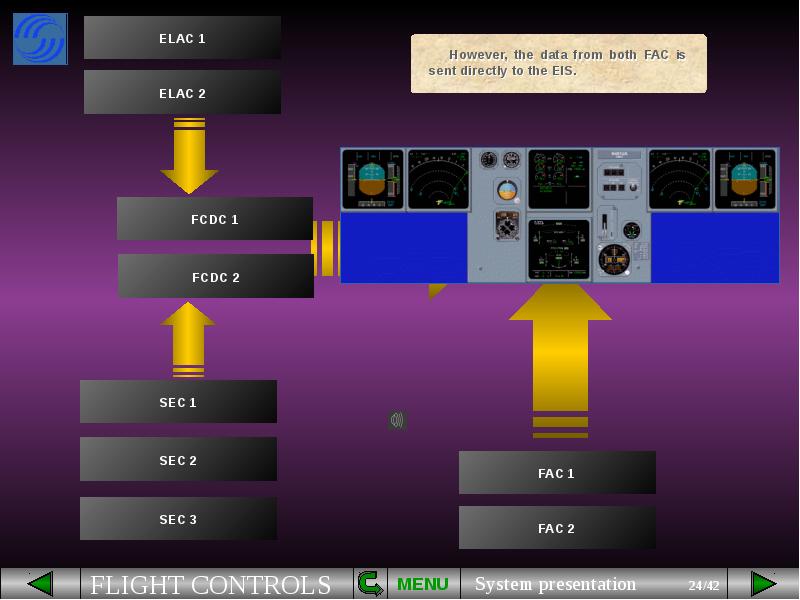Go to previous slide with left arrow

pos(40,584)
